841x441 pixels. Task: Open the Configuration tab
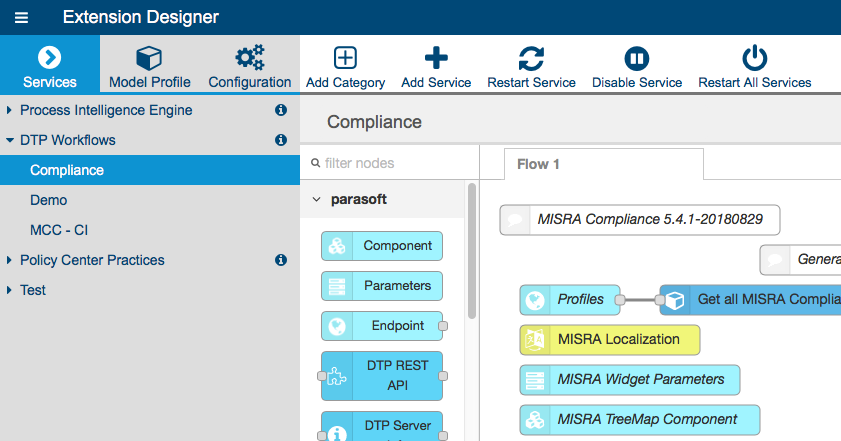pyautogui.click(x=249, y=65)
